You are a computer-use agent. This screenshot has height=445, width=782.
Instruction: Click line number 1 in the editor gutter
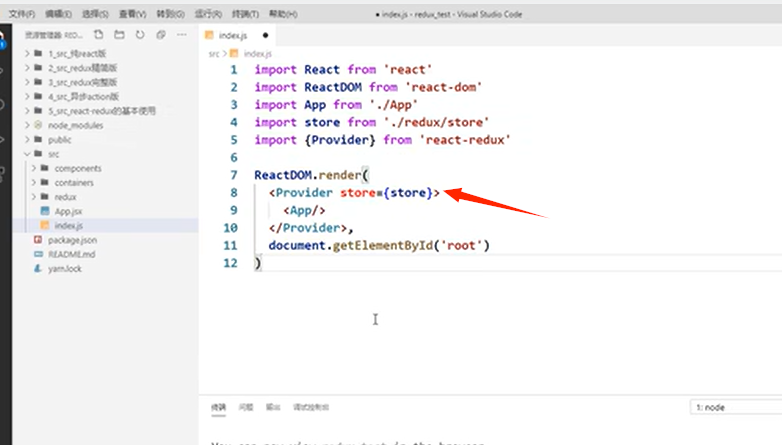click(x=233, y=69)
